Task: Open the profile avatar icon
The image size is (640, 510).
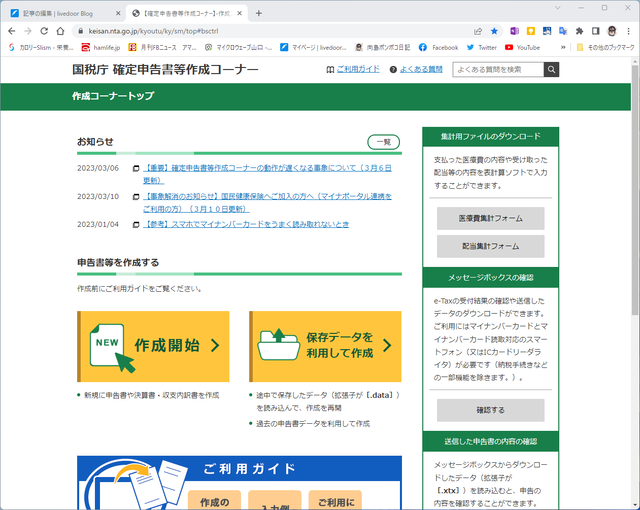Action: pyautogui.click(x=612, y=31)
